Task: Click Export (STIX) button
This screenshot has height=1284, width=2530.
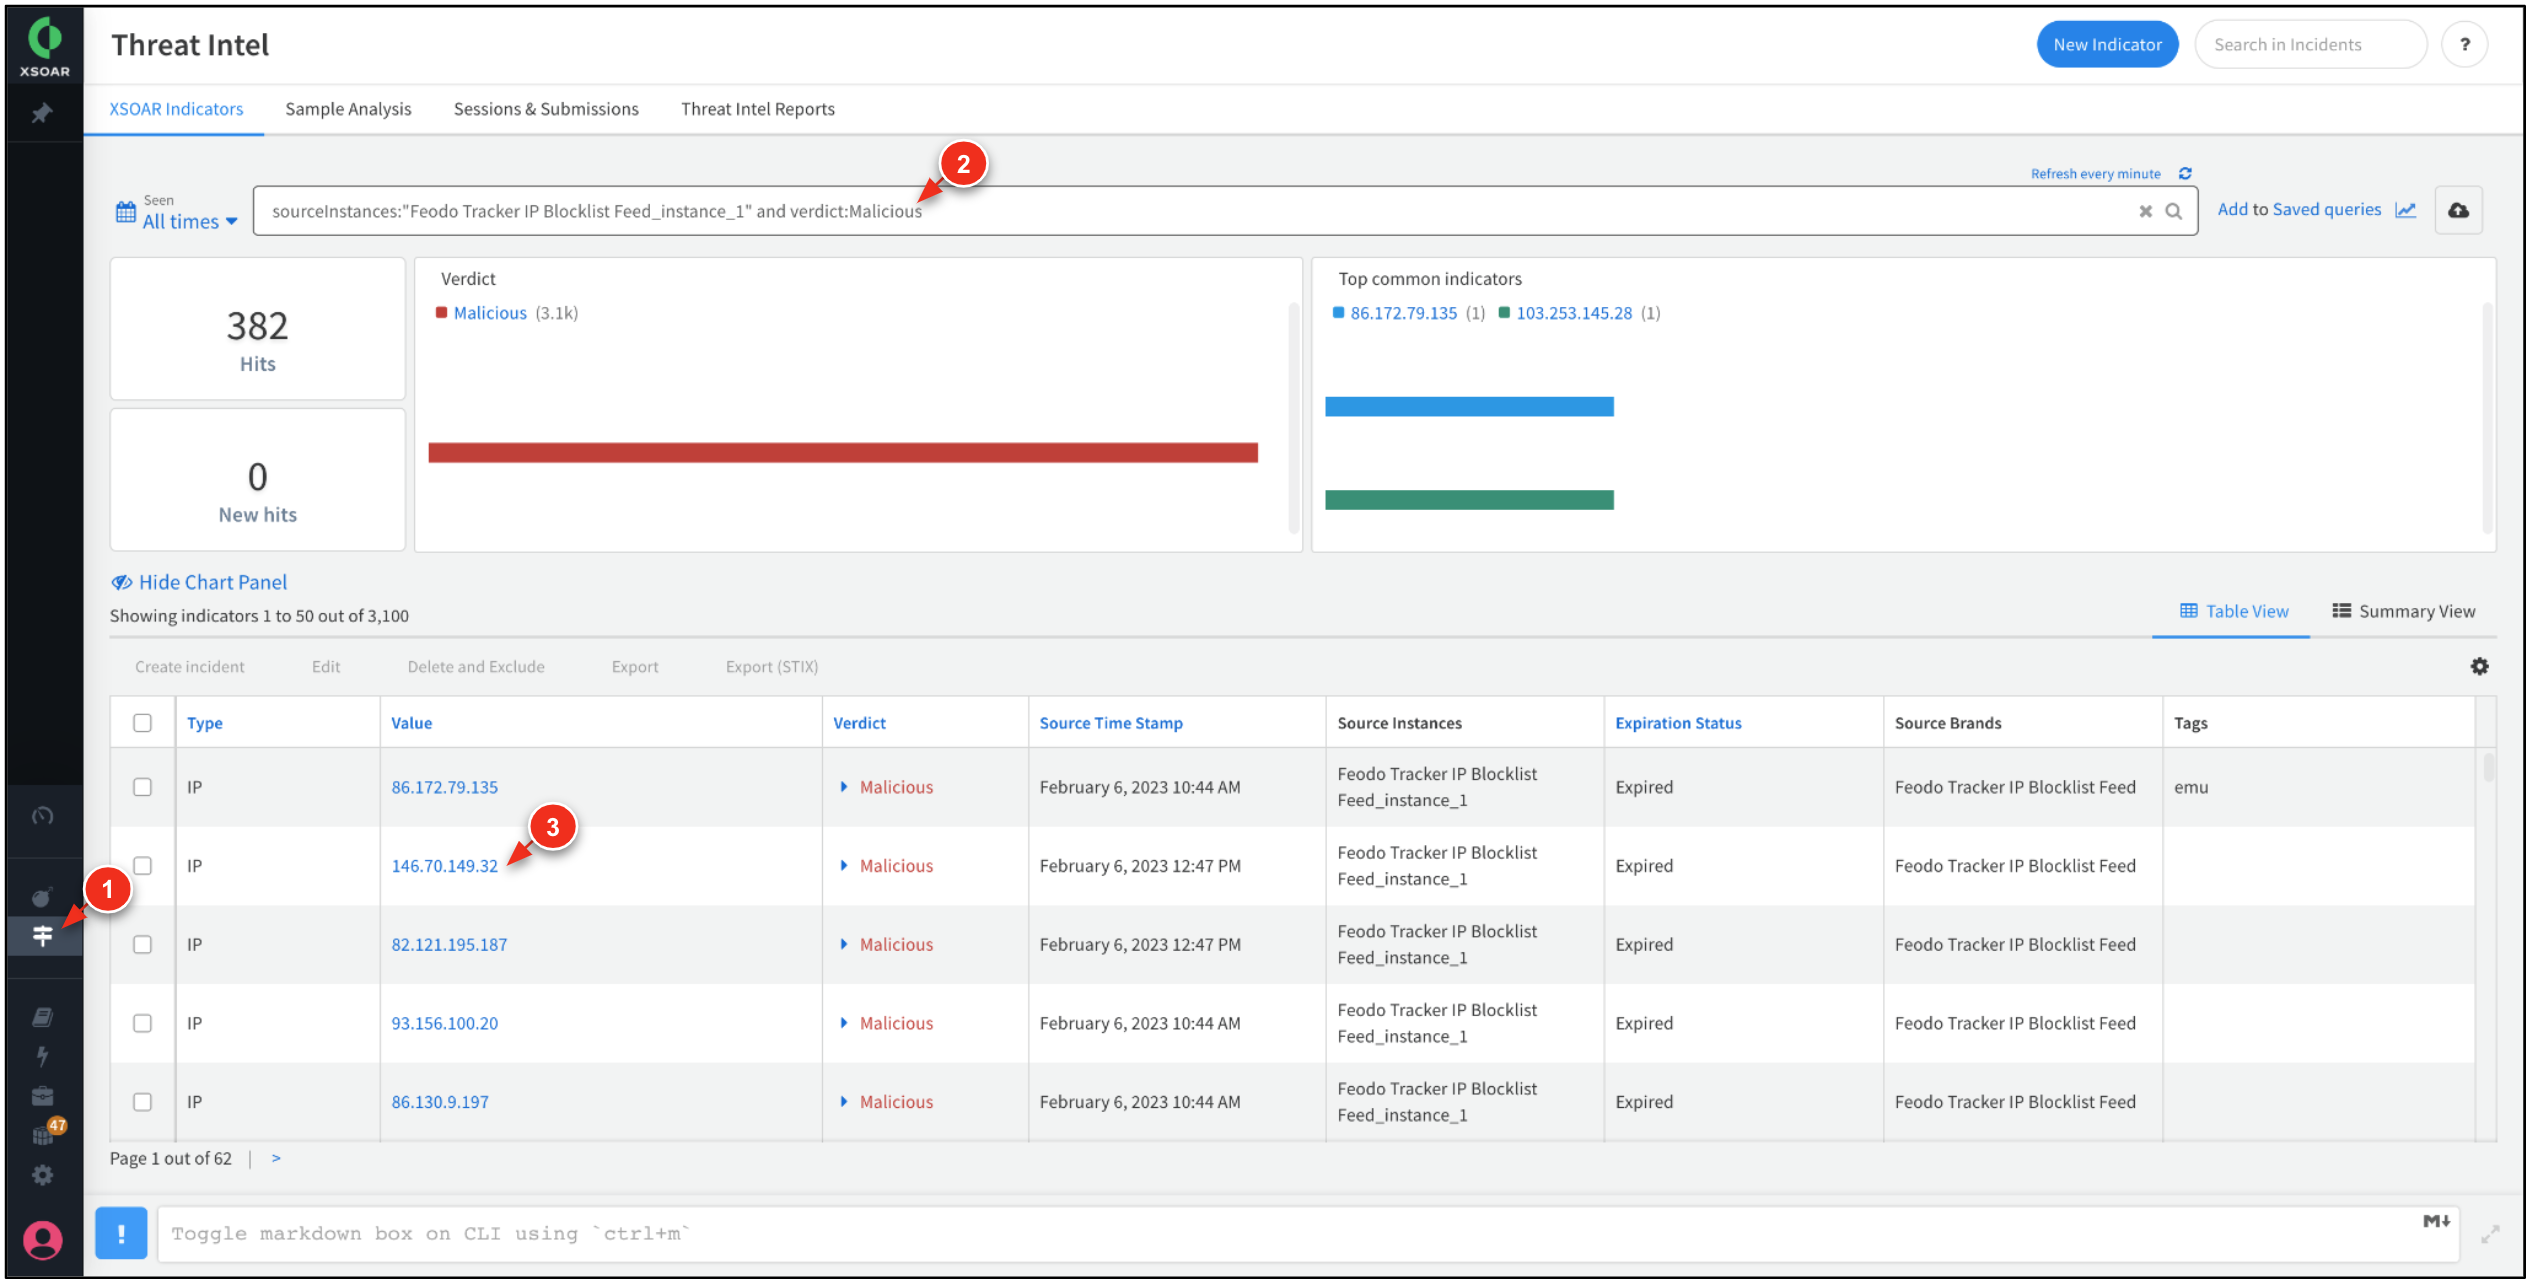Action: [x=772, y=667]
